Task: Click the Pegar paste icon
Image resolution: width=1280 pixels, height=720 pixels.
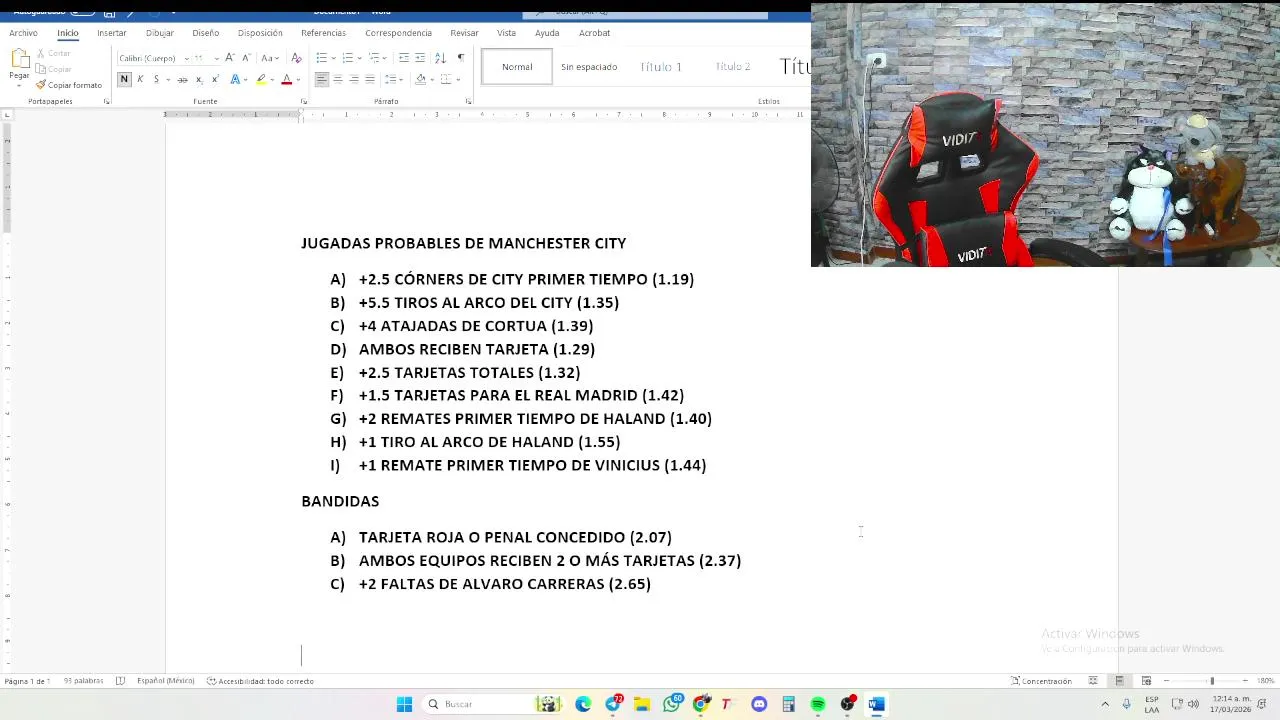Action: coord(19,60)
